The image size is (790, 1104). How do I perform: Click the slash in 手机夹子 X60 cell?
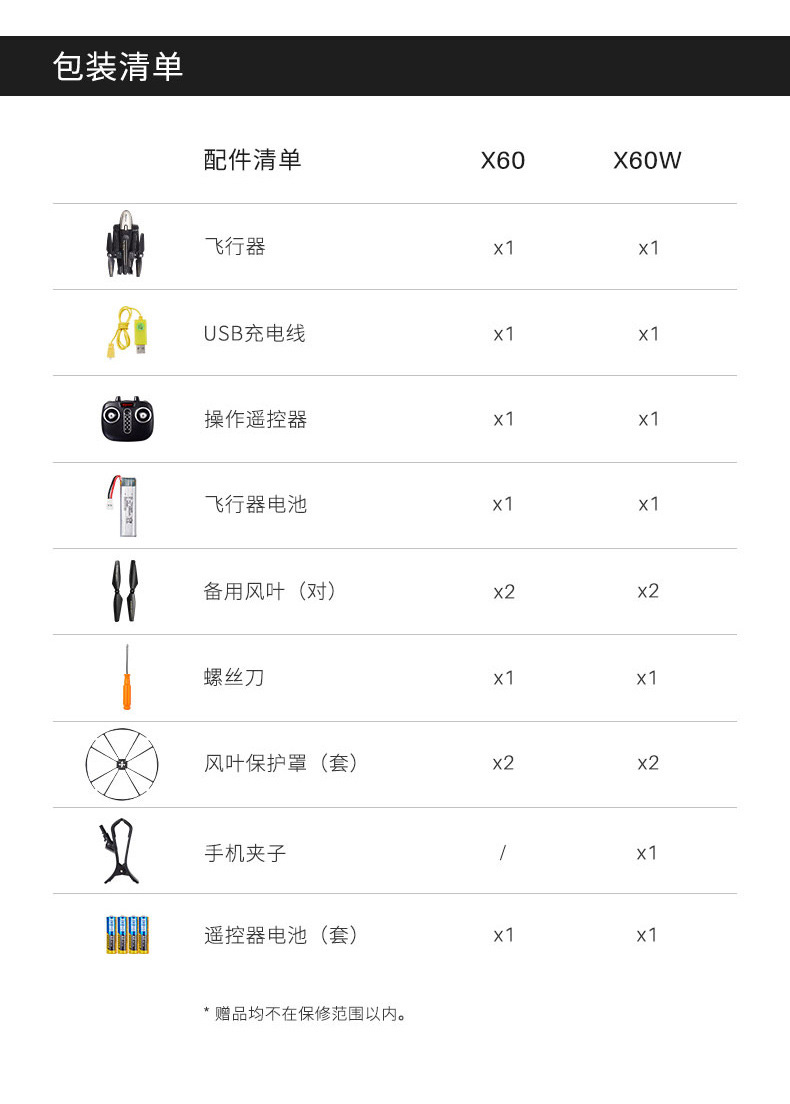pyautogui.click(x=502, y=853)
